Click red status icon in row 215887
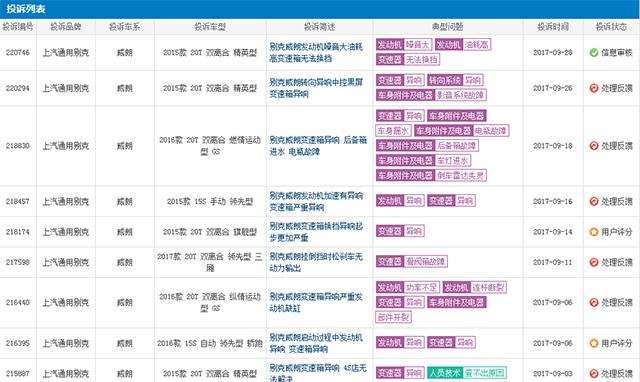 [594, 373]
